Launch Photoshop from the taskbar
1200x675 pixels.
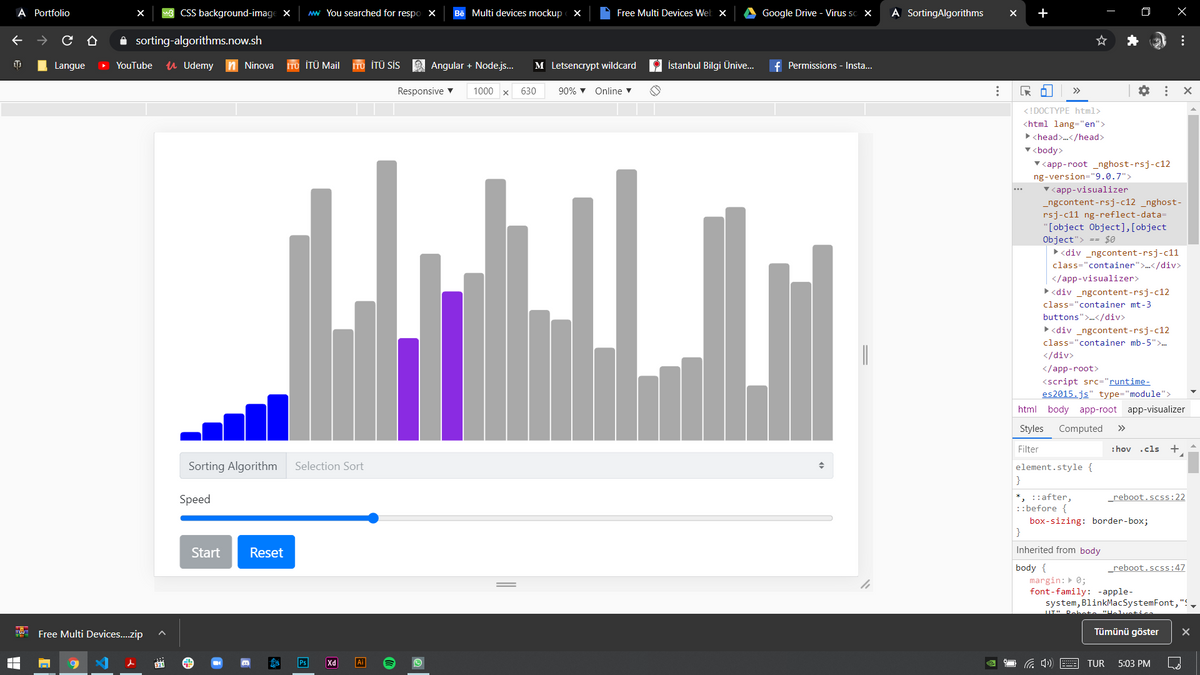pyautogui.click(x=303, y=663)
